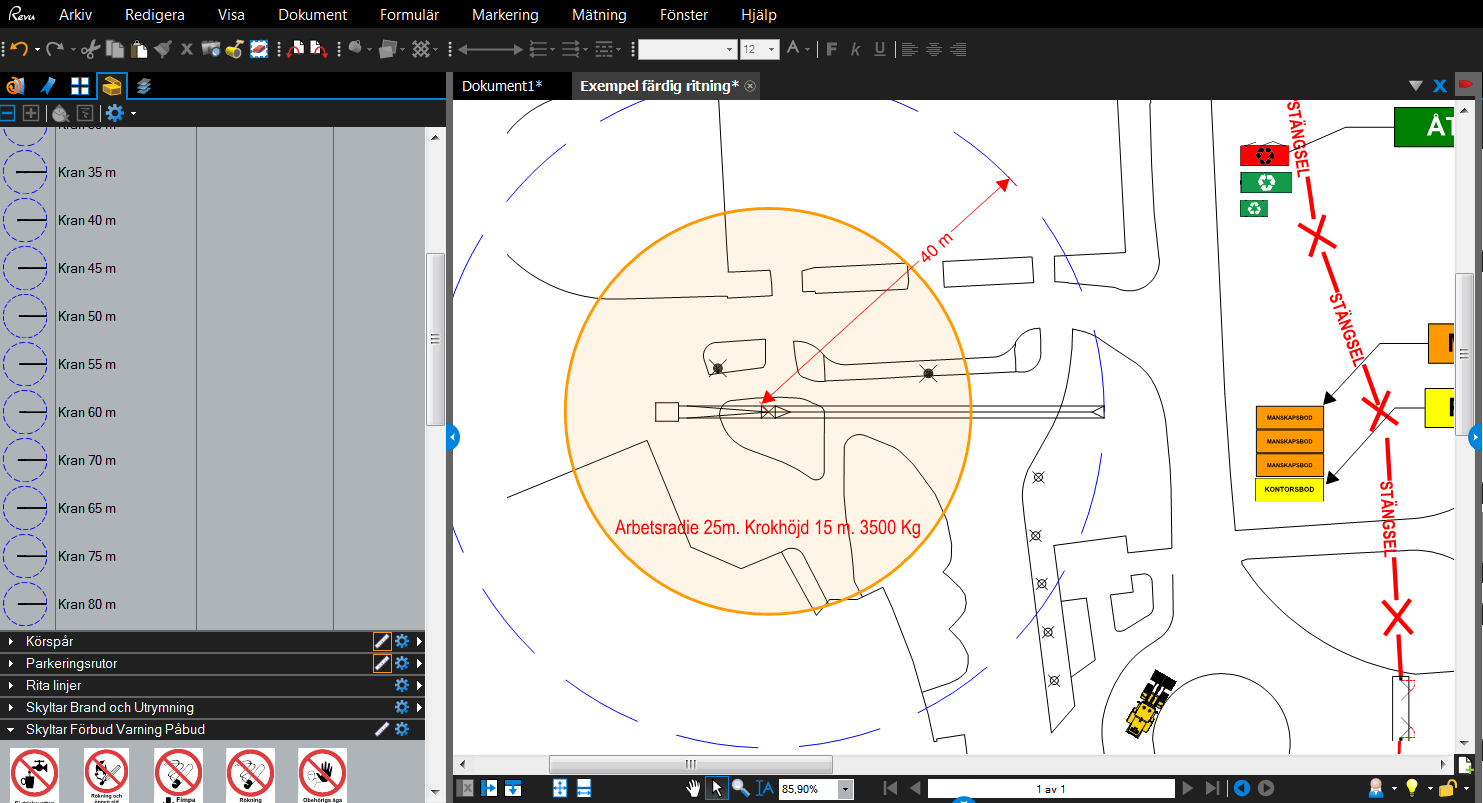The image size is (1483, 803).
Task: Open the Layers panel icon
Action: tap(144, 86)
